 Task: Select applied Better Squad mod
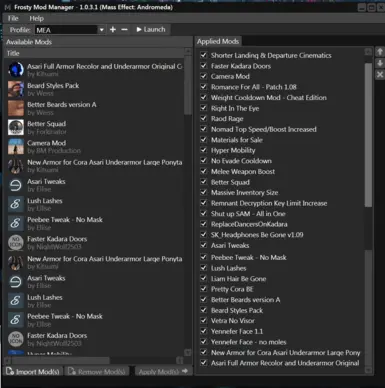tap(230, 182)
